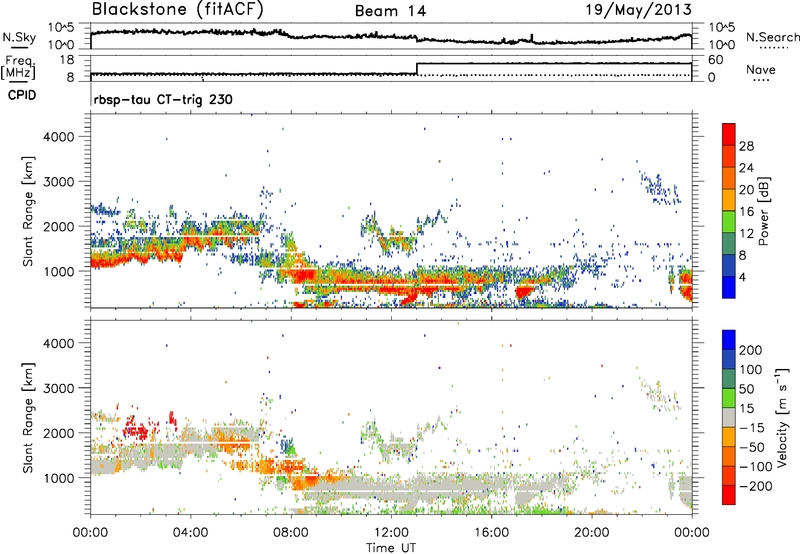Click the '3000' tick of the velocity panel
Image resolution: width=800 pixels, height=554 pixels.
(58, 388)
